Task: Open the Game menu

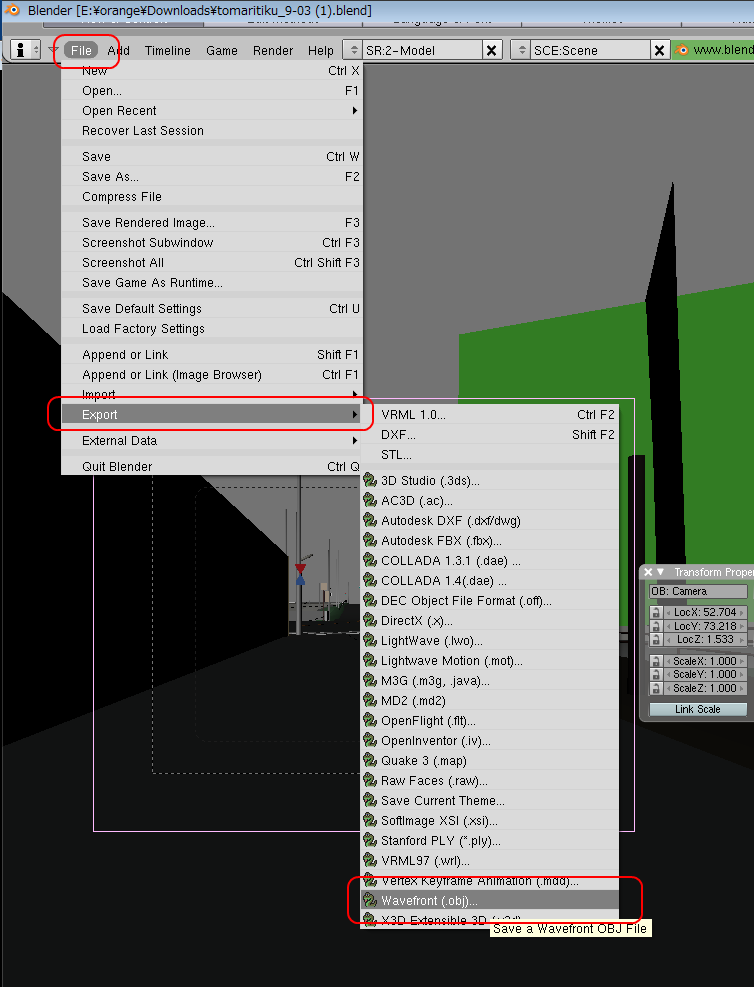Action: click(x=222, y=50)
